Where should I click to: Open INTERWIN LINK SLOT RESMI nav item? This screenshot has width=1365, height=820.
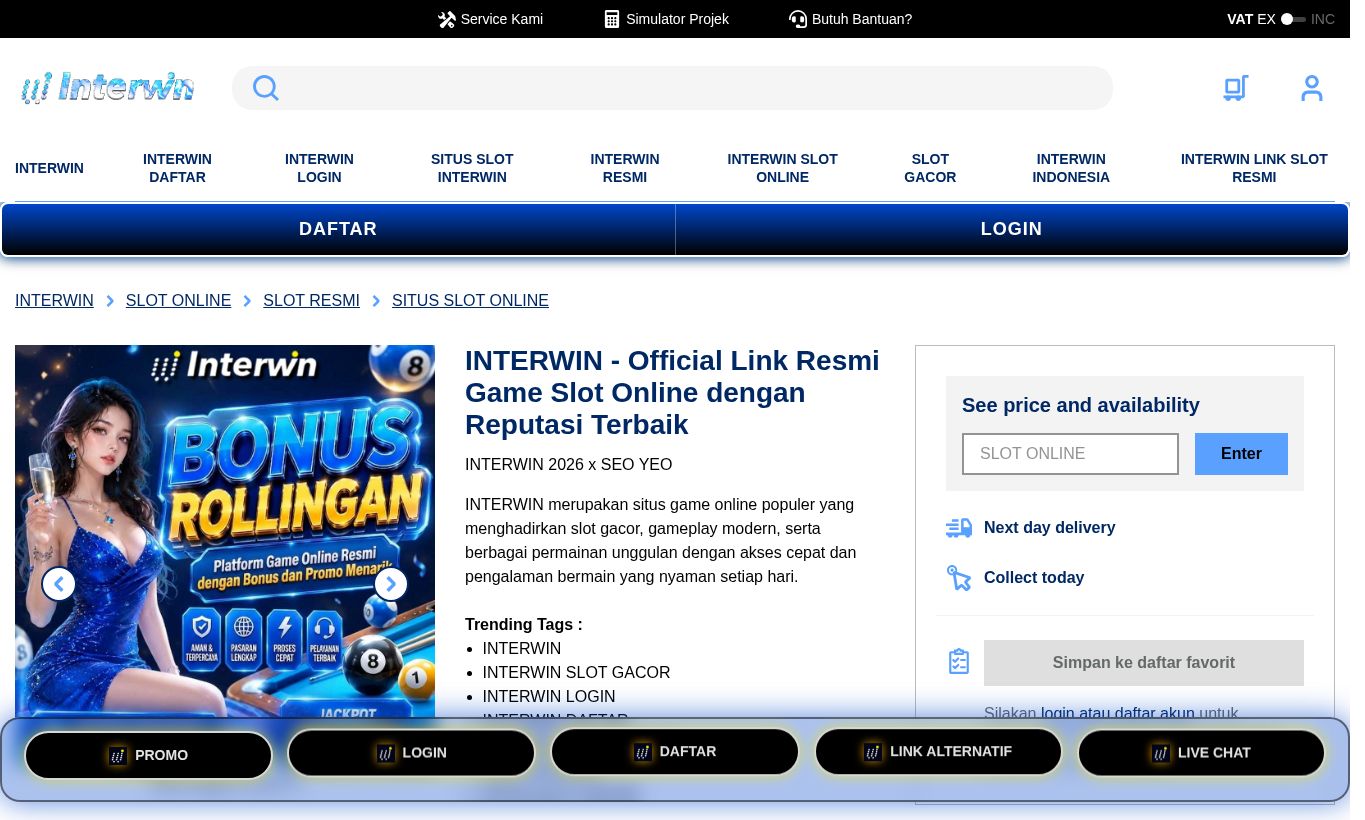(1254, 168)
